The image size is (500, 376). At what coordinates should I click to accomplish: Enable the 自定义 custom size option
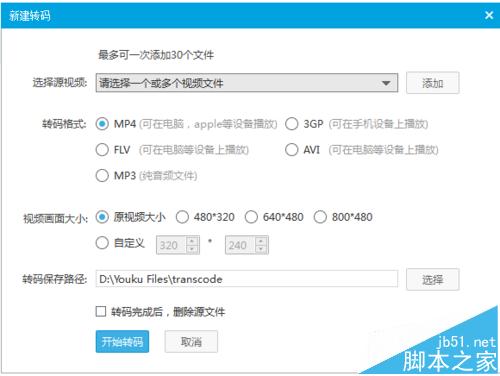(x=102, y=243)
